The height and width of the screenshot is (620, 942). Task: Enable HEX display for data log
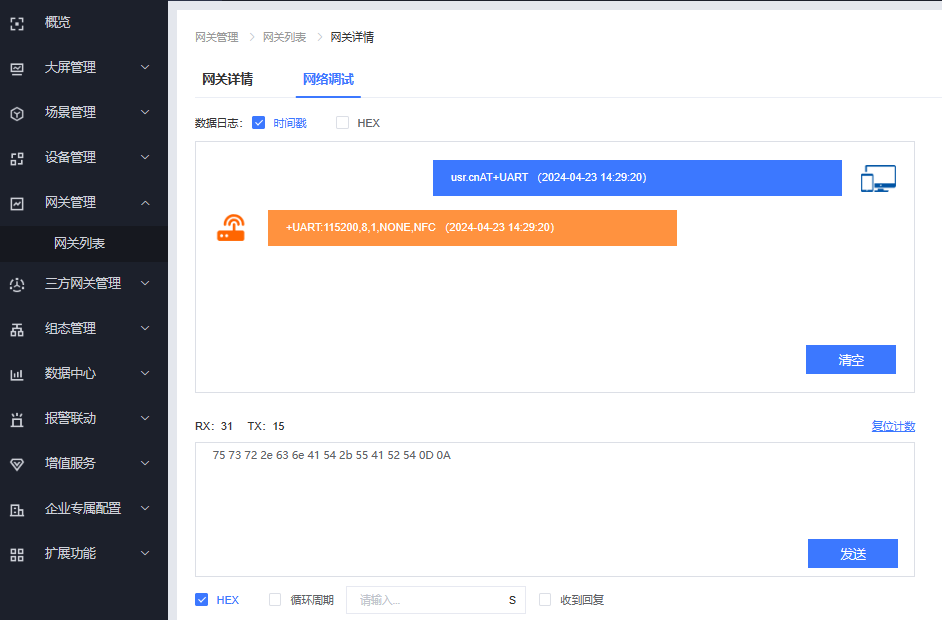click(x=343, y=123)
